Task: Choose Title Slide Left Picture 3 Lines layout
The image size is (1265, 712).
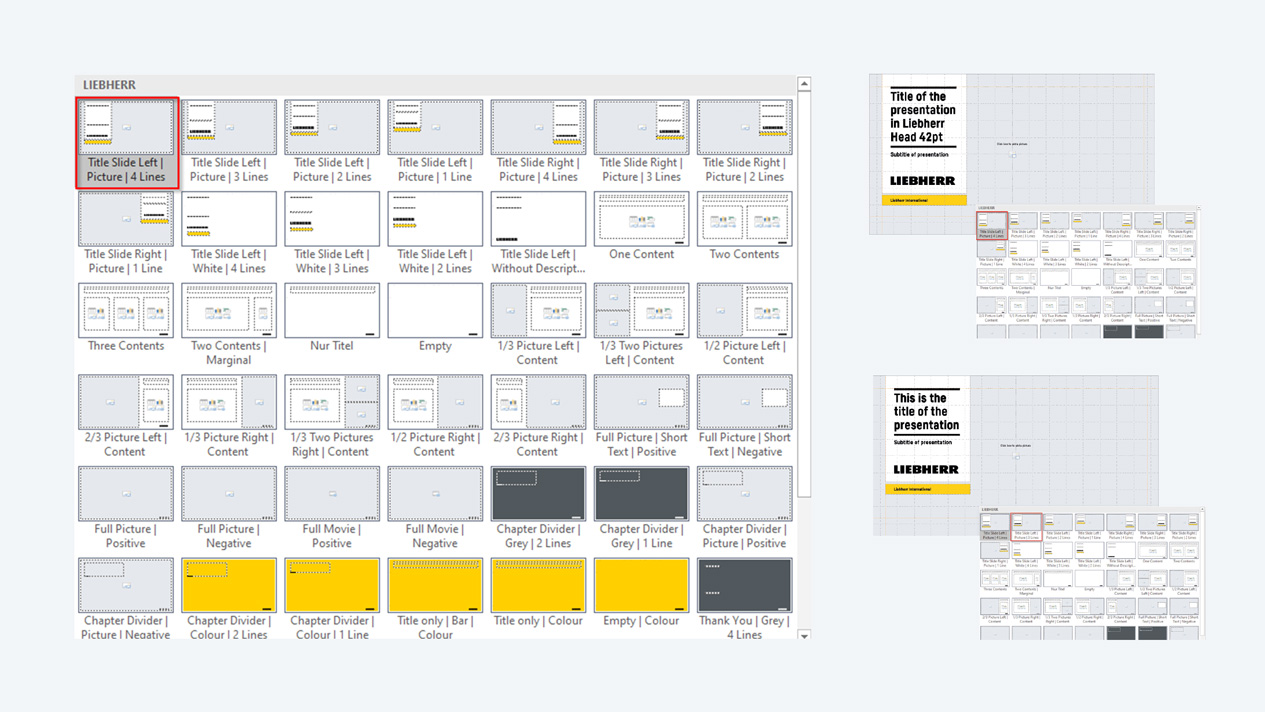Action: click(x=229, y=128)
